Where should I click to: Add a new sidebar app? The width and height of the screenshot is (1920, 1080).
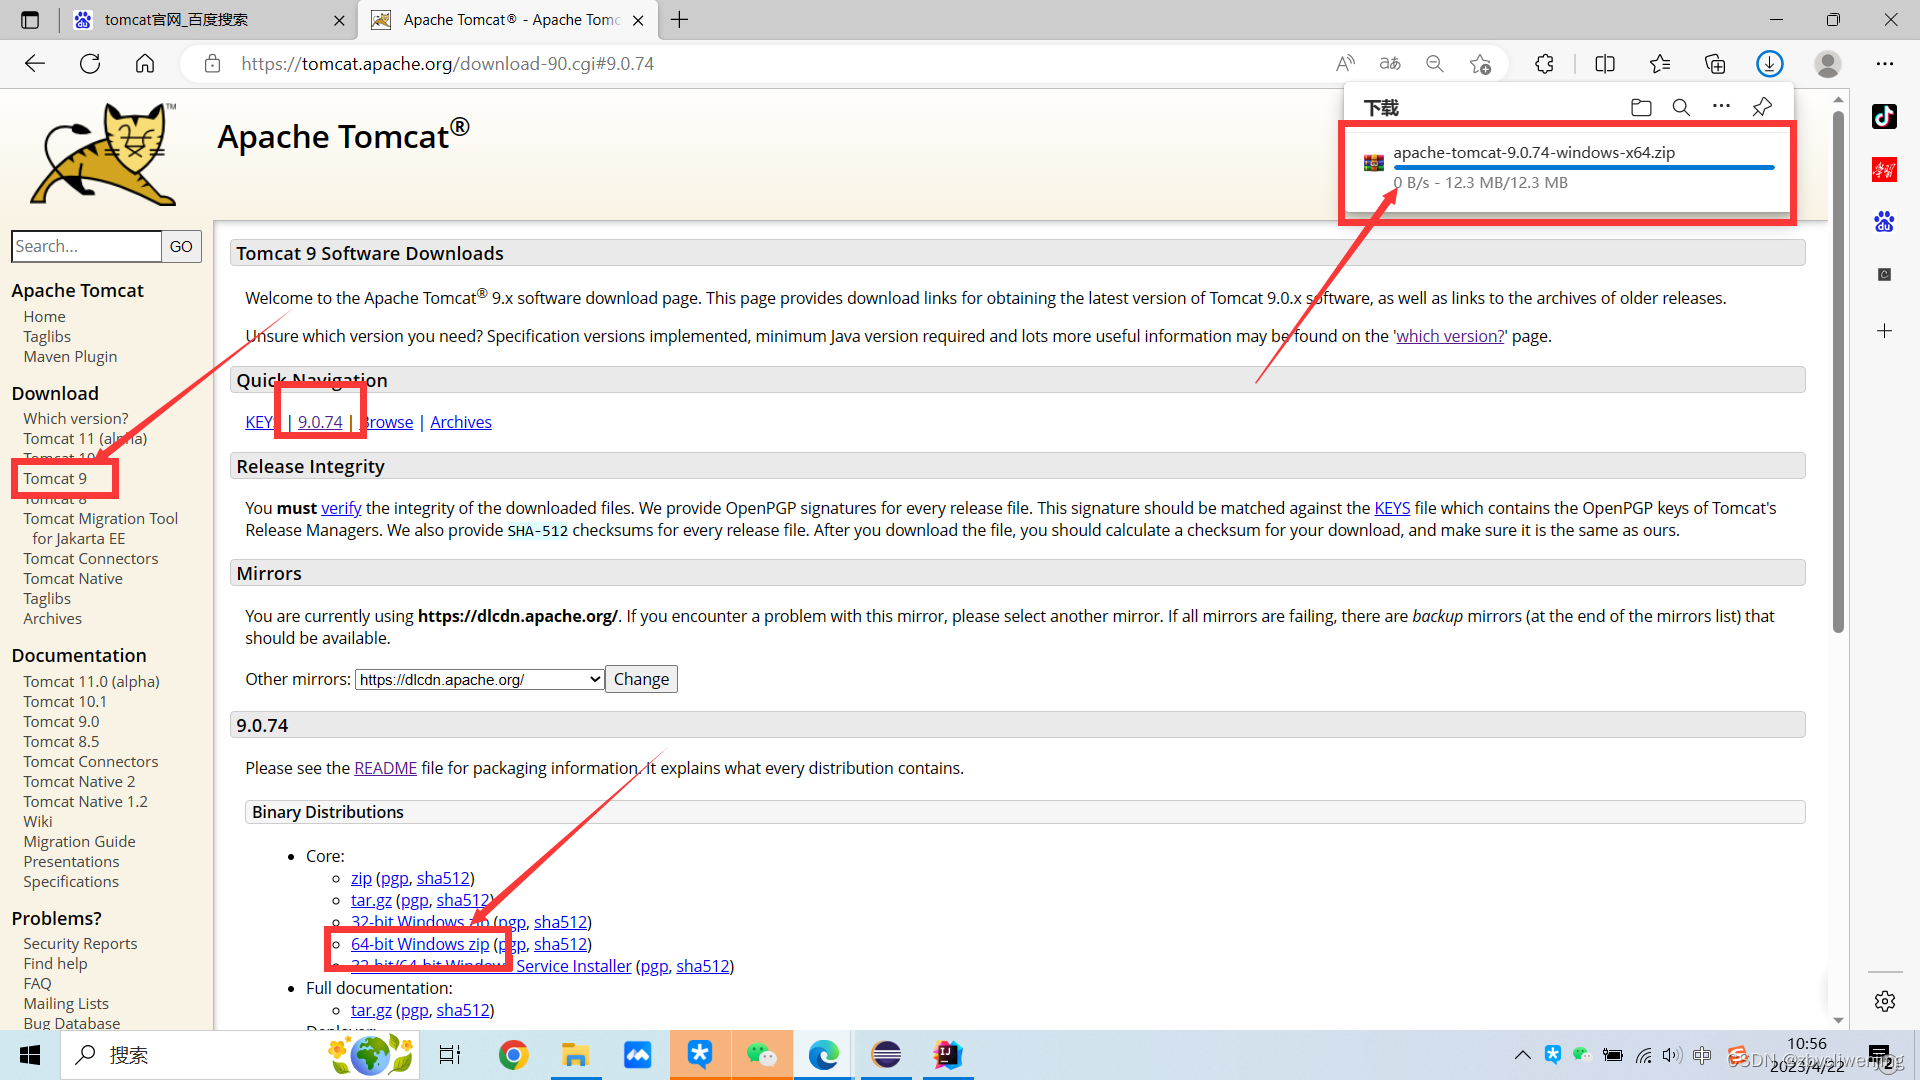pos(1884,331)
